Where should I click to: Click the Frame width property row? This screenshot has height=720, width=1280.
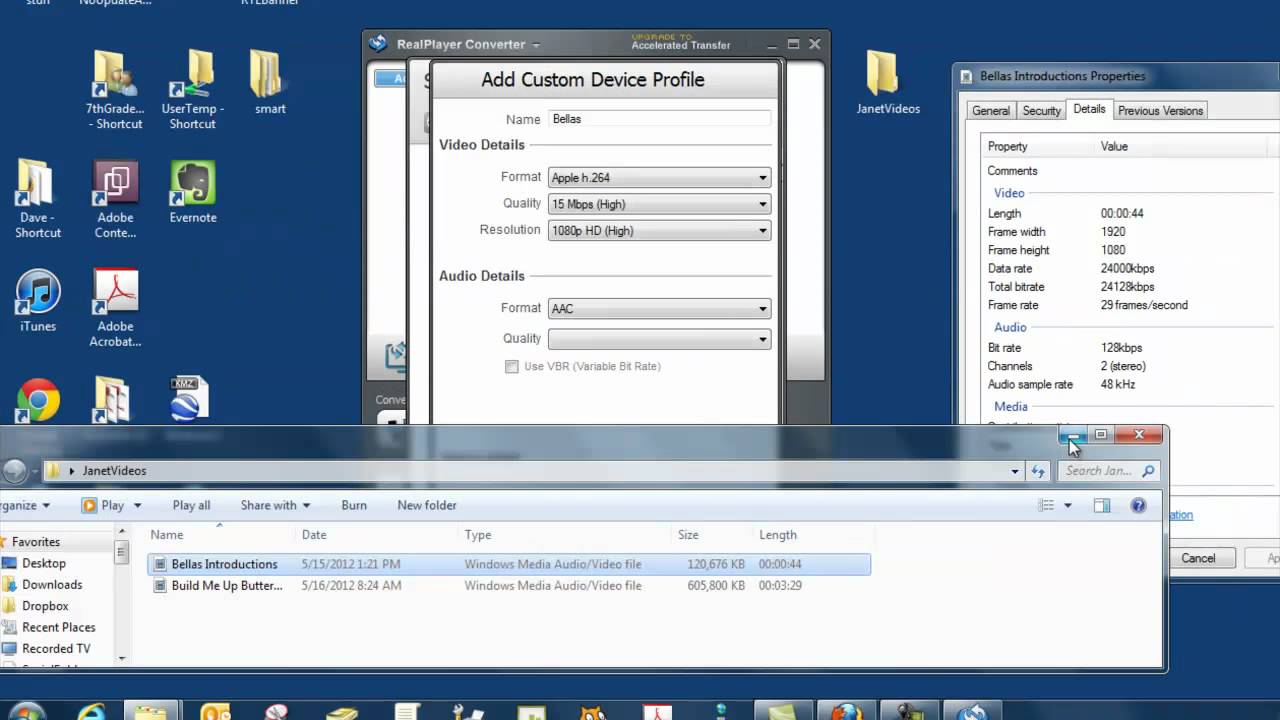pos(1130,232)
